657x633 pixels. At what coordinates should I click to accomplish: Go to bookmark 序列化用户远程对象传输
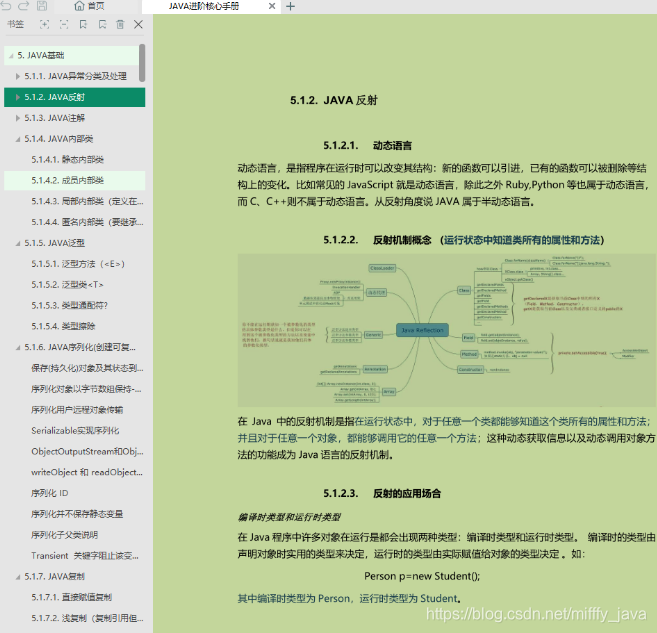pos(75,410)
